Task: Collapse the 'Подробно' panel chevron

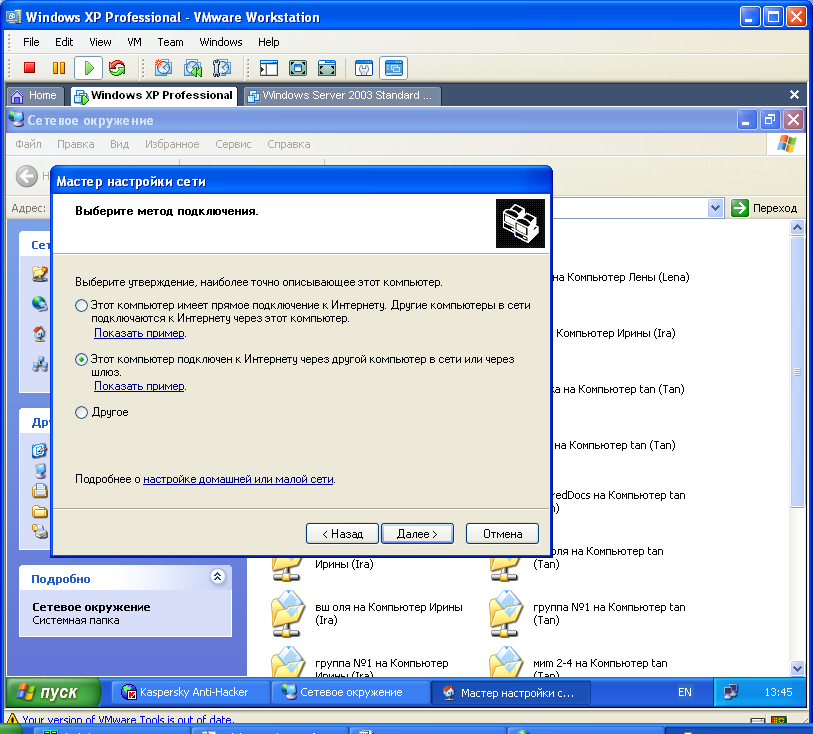Action: point(217,576)
